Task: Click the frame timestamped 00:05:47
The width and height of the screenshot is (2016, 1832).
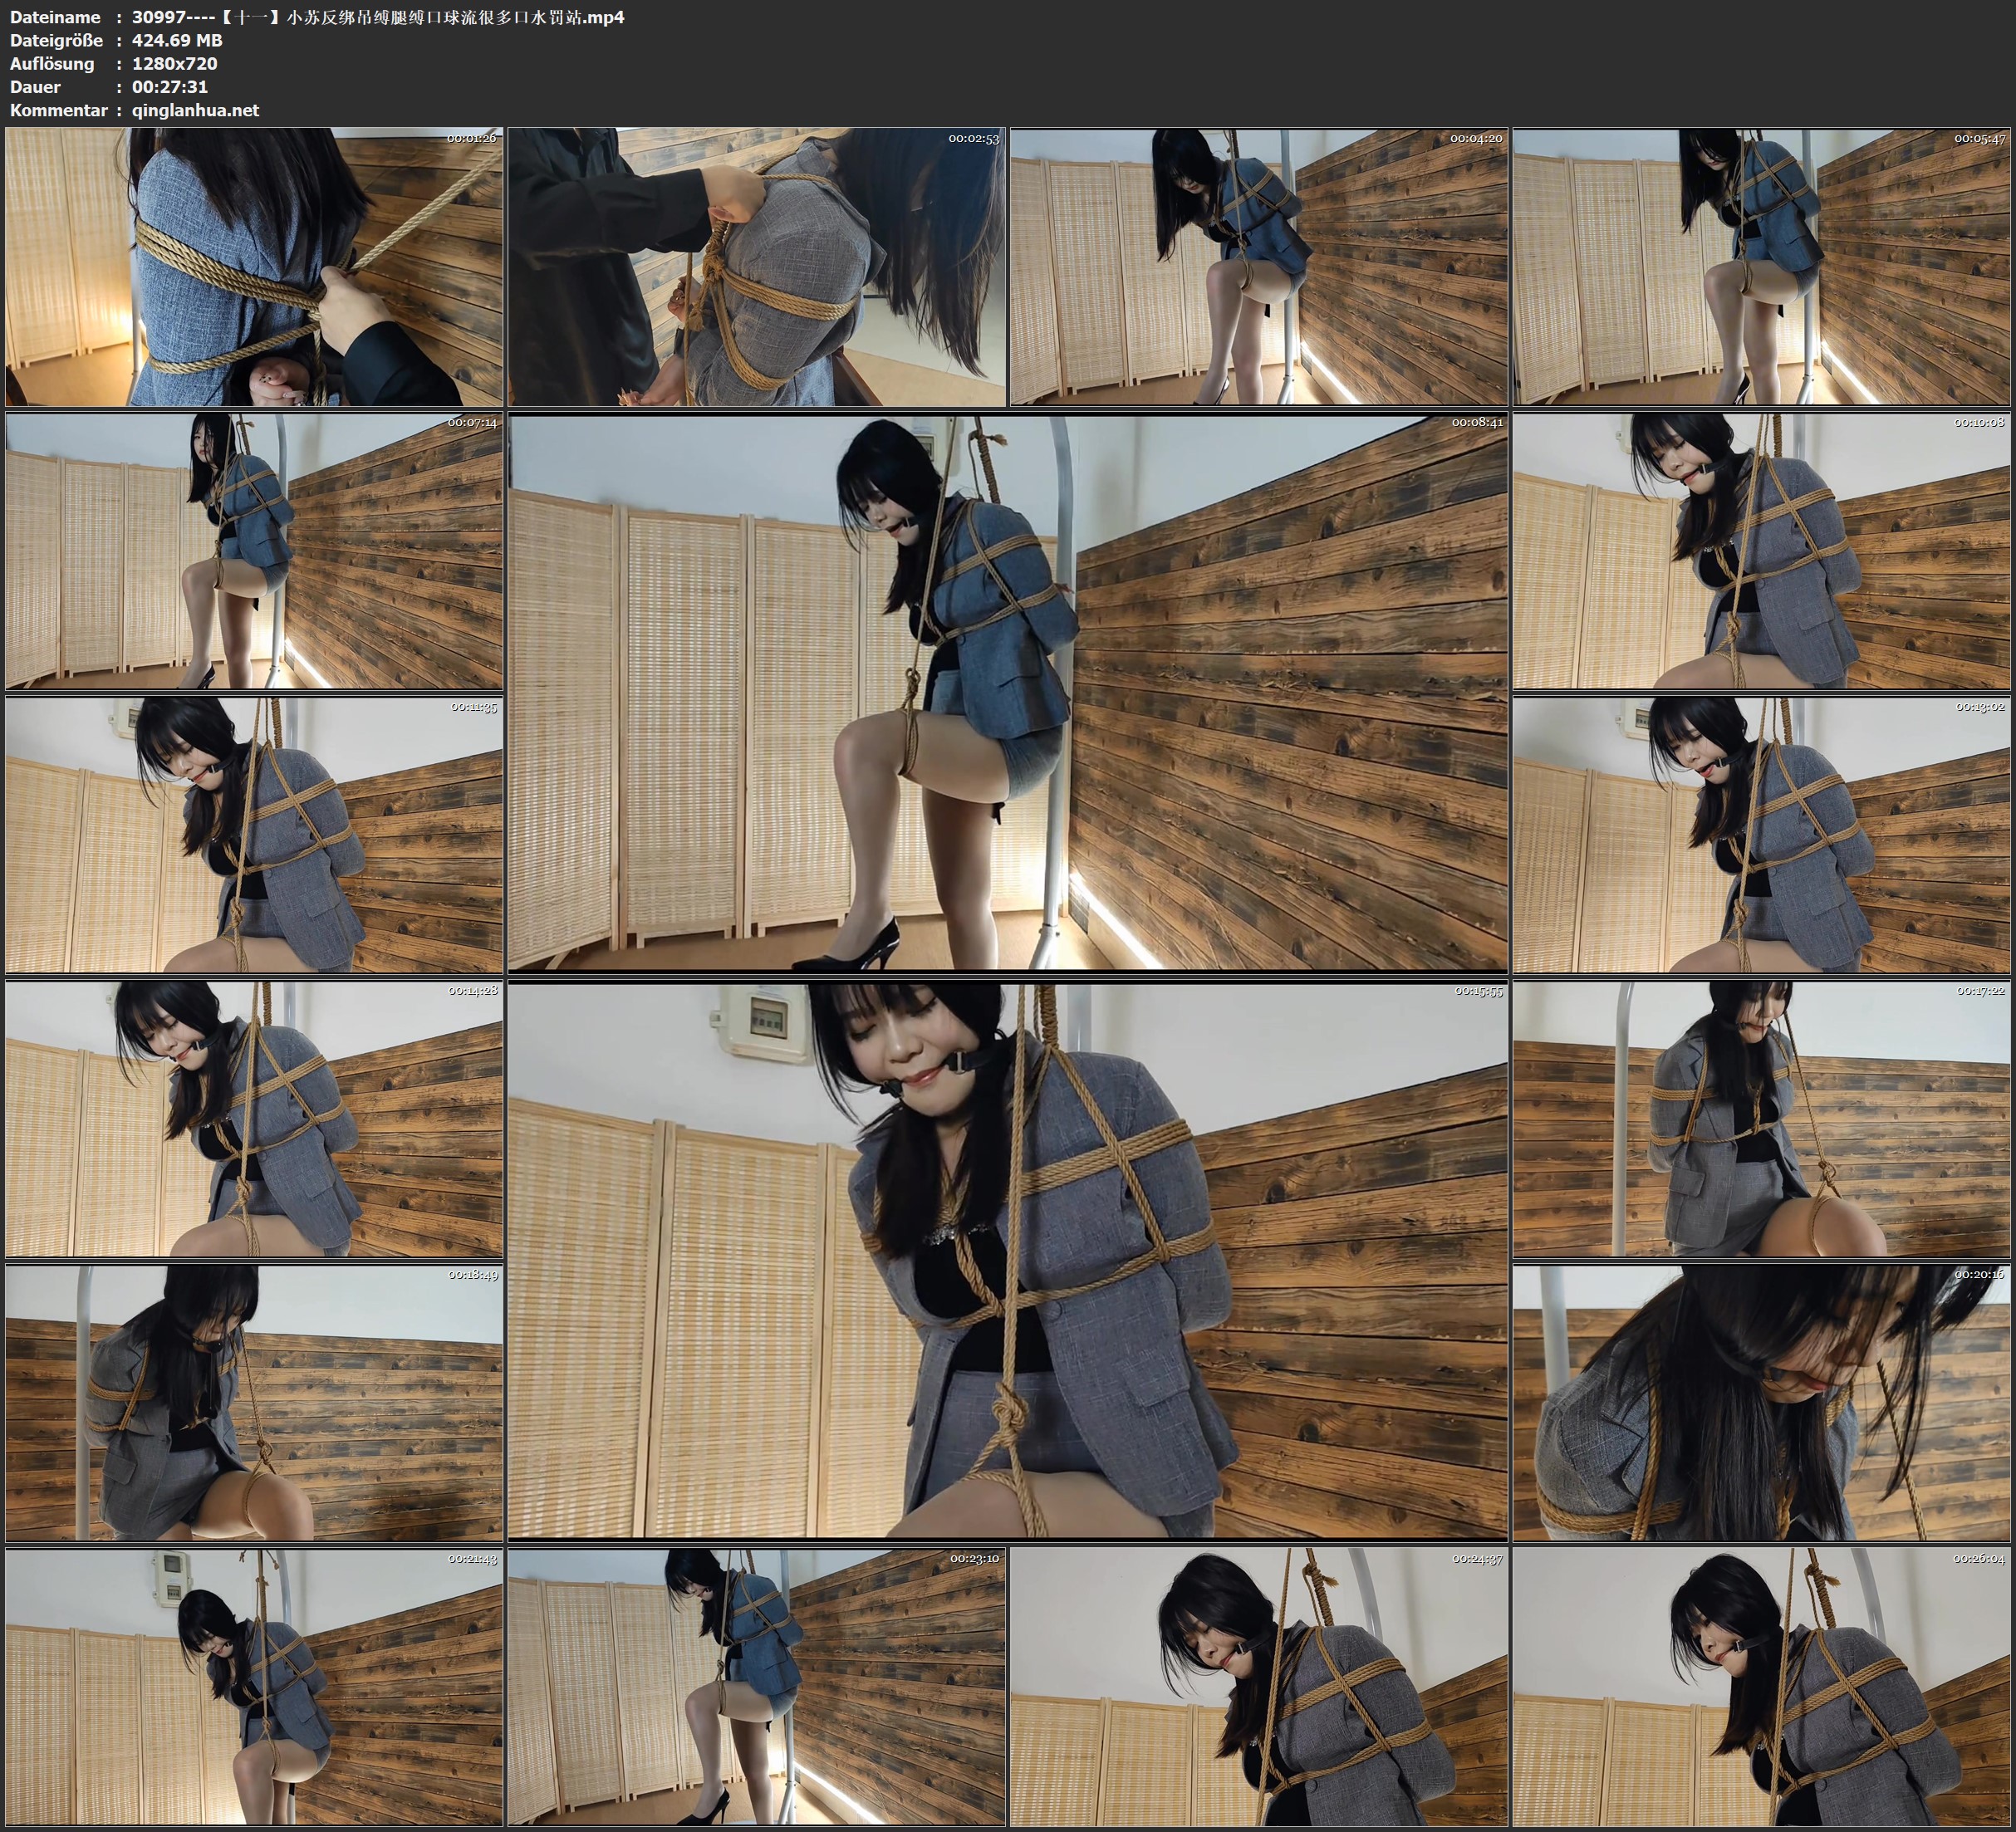Action: (1762, 266)
